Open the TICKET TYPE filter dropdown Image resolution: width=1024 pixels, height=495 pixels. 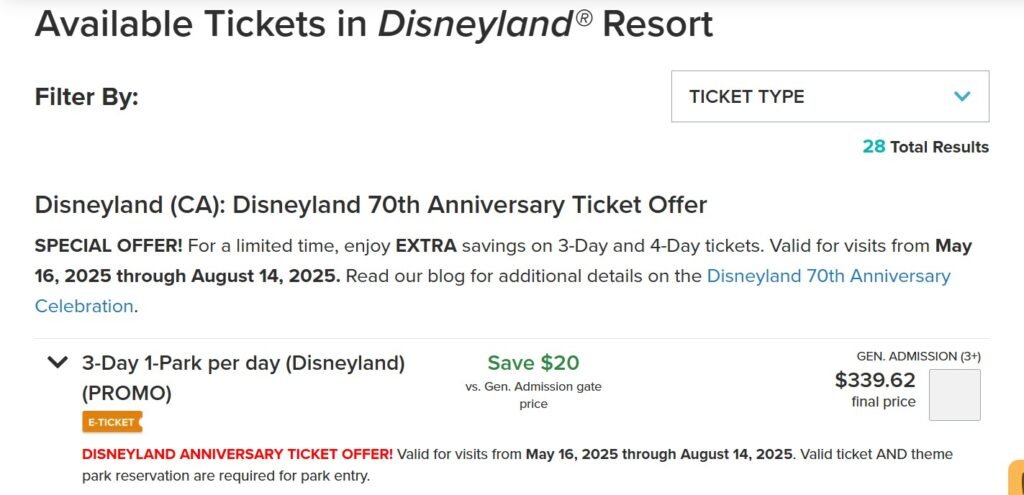click(x=830, y=96)
